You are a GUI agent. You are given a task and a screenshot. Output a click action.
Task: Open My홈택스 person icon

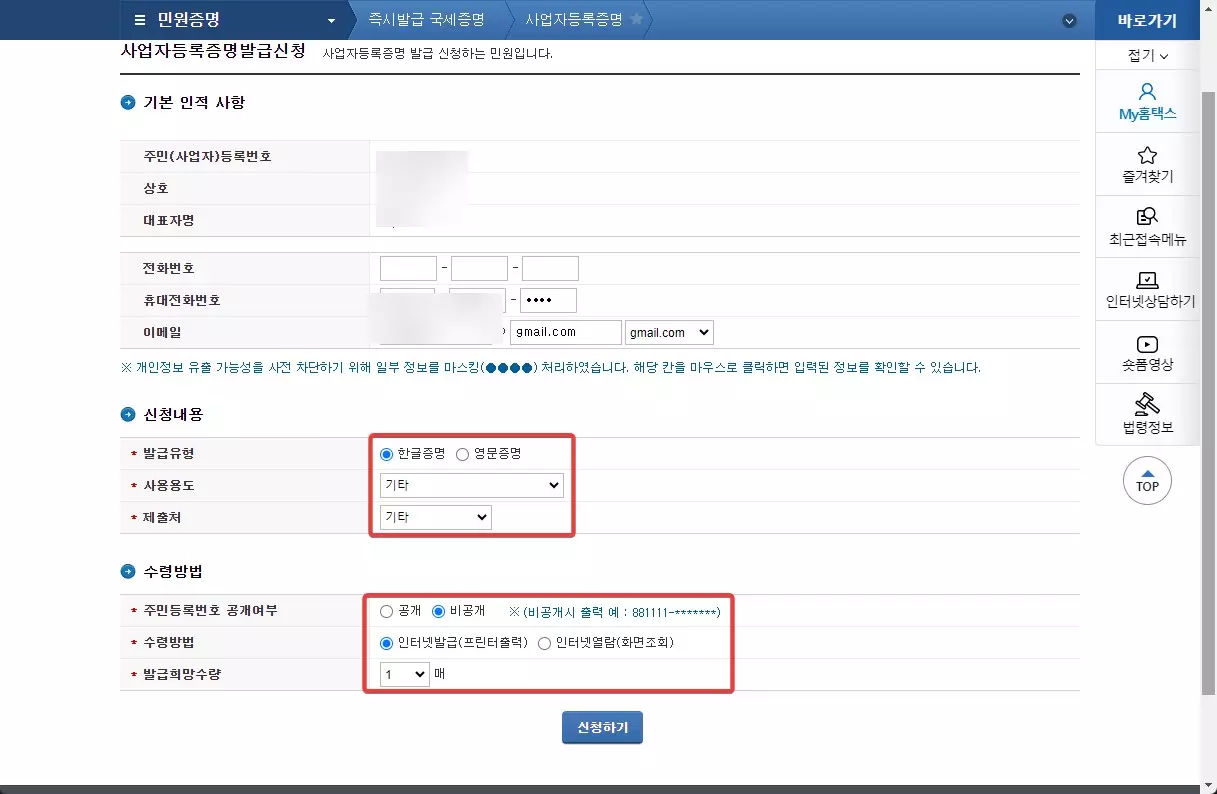[1147, 92]
